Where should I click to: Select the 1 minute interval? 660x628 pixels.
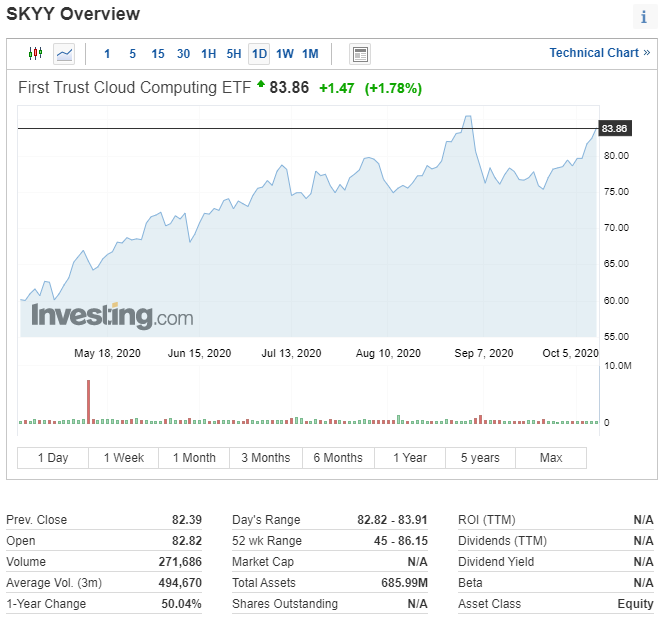click(x=107, y=54)
